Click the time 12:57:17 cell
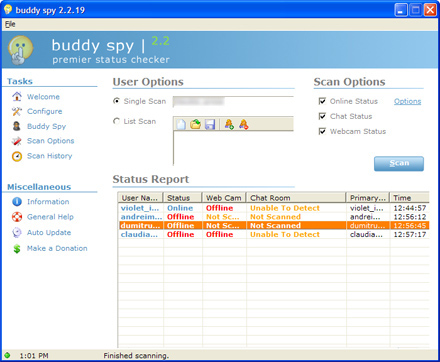Screen dimensions: 440x362 [x=410, y=234]
